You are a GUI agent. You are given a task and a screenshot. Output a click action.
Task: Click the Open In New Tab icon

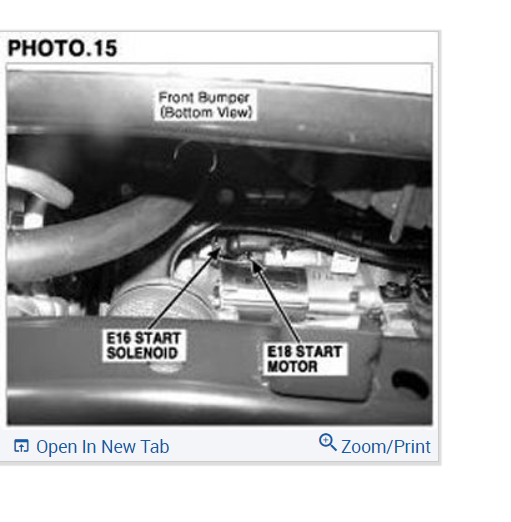tap(21, 446)
